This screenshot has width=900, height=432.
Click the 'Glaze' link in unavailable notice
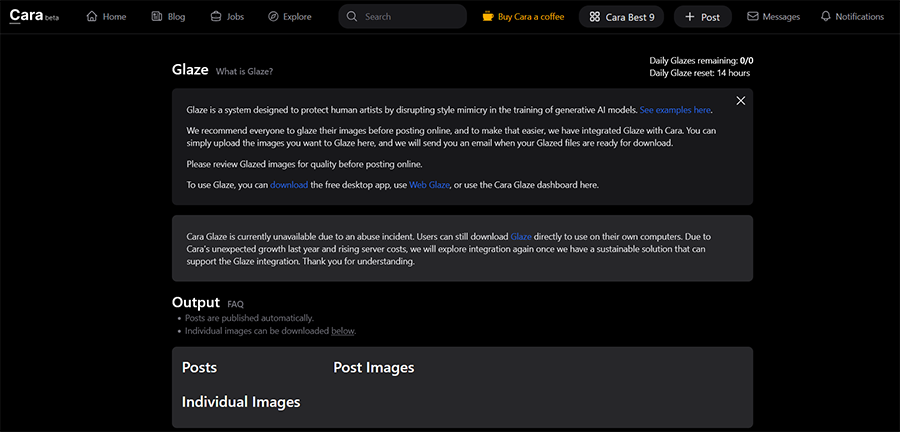(521, 236)
